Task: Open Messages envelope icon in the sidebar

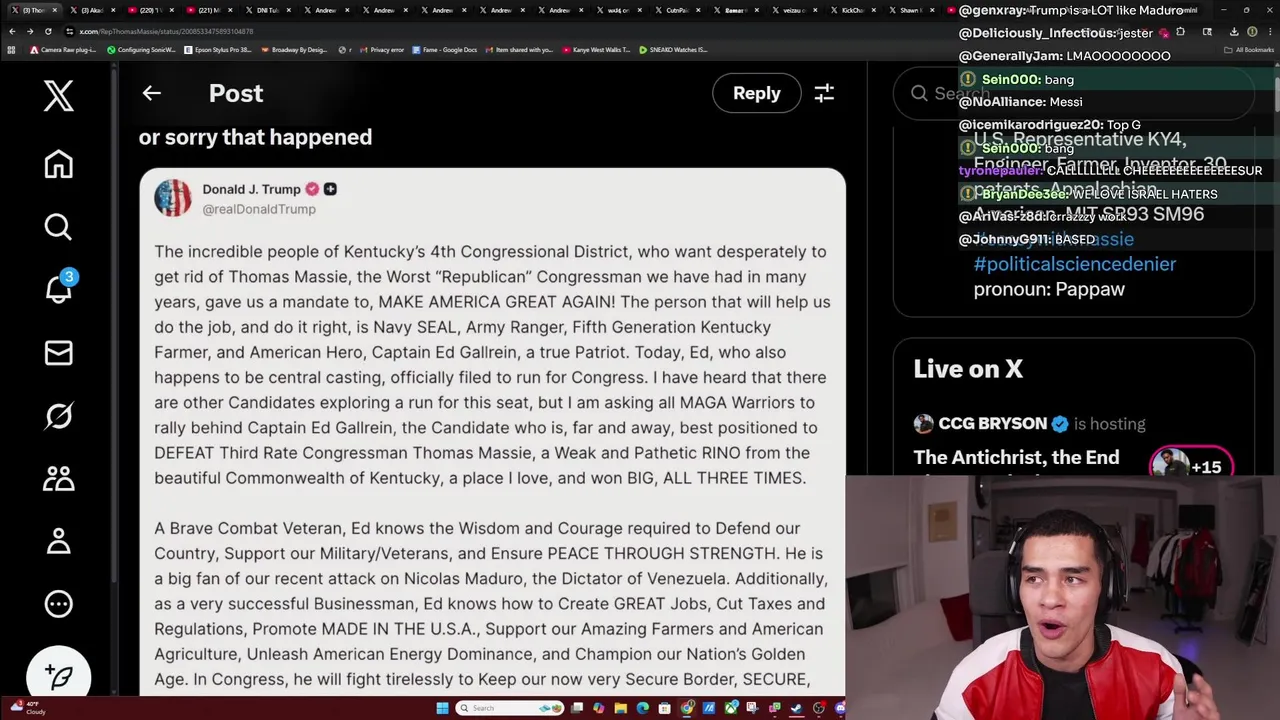Action: [x=58, y=353]
